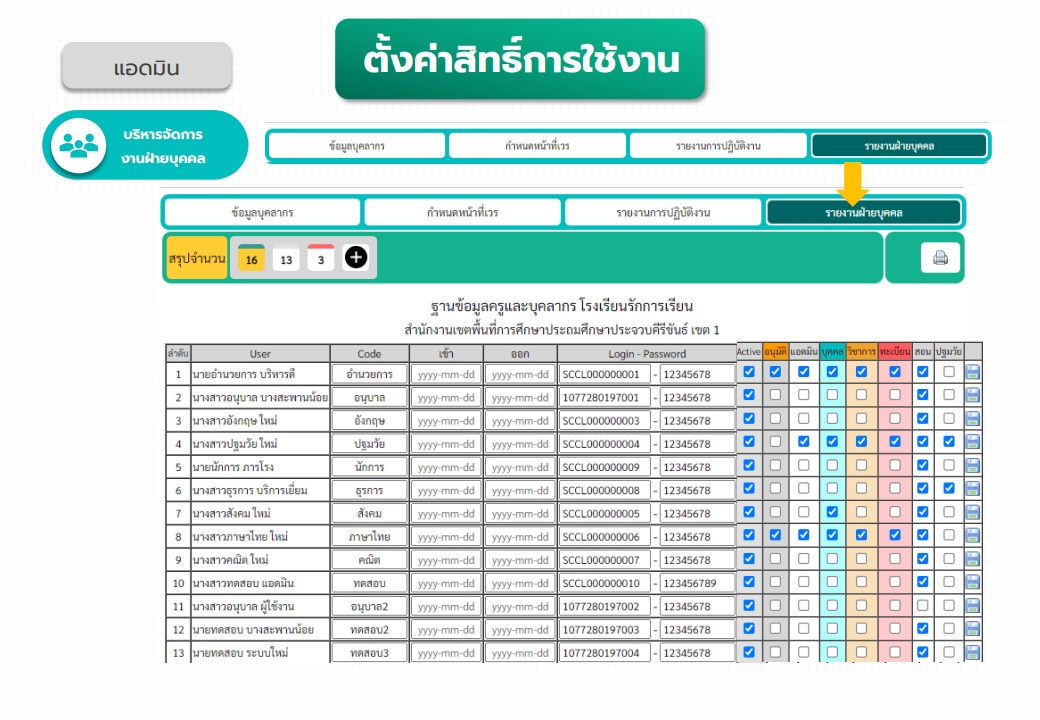
Task: Open ข้อมูลบุคลากร tab above the สรุปจำนวน bar
Action: (x=262, y=212)
